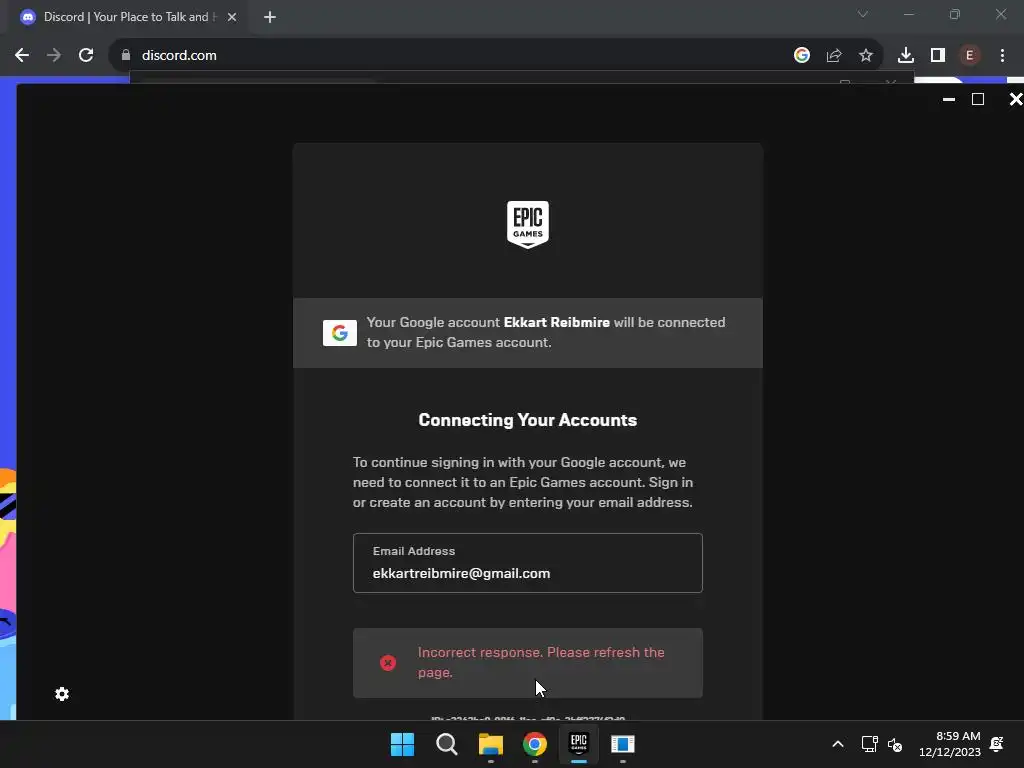Reload the Discord page
The image size is (1024, 768).
pos(86,55)
